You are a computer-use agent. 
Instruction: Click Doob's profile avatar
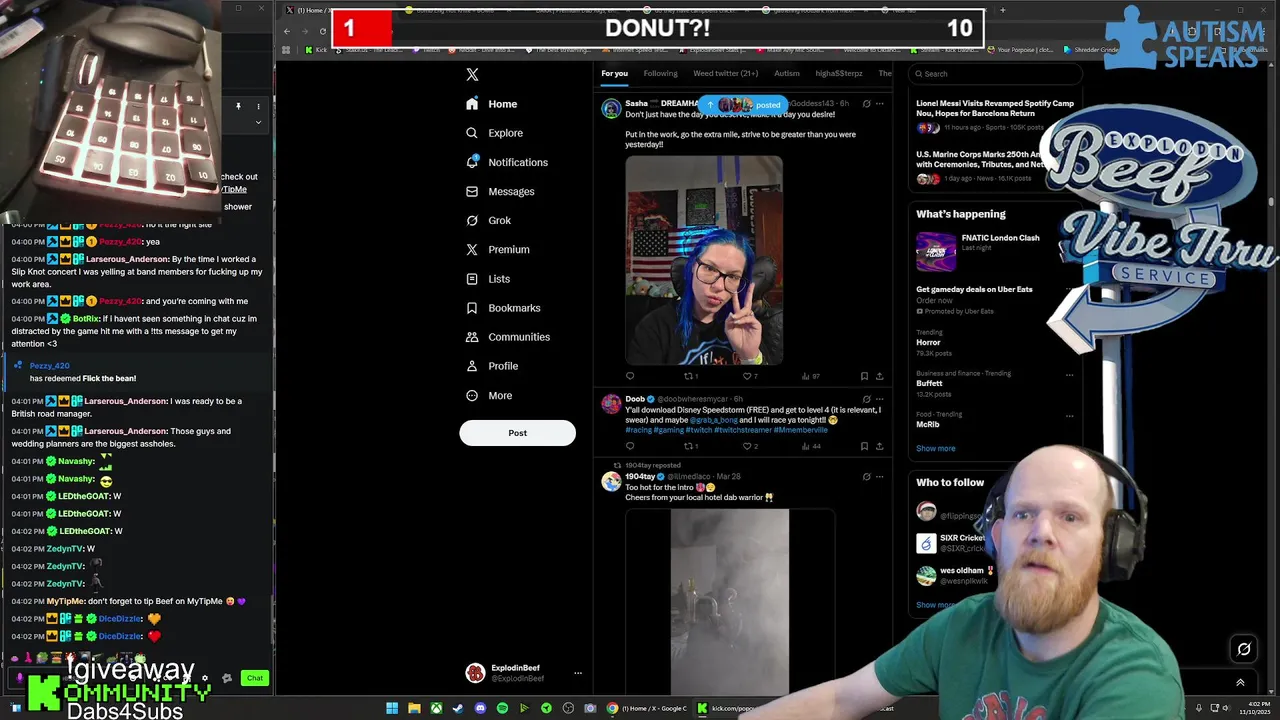(x=611, y=404)
